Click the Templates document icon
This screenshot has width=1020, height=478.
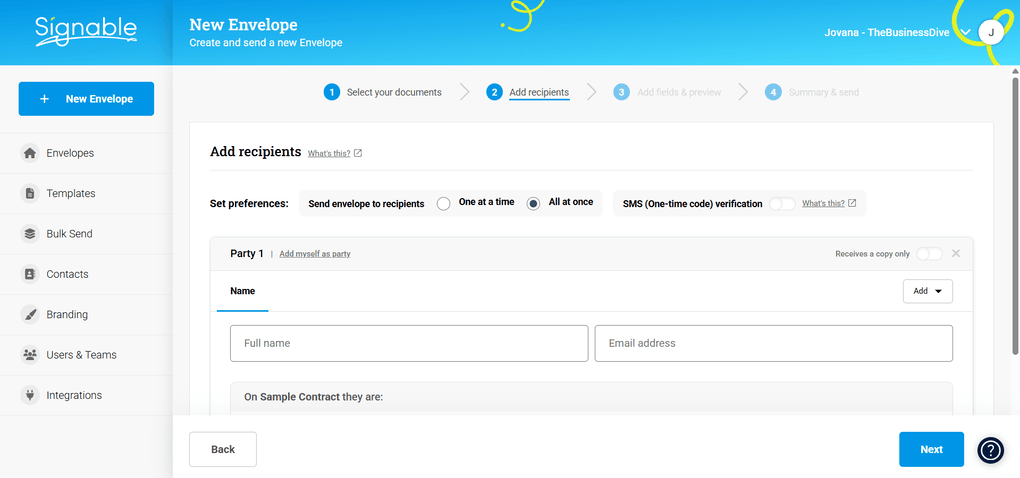tap(30, 194)
